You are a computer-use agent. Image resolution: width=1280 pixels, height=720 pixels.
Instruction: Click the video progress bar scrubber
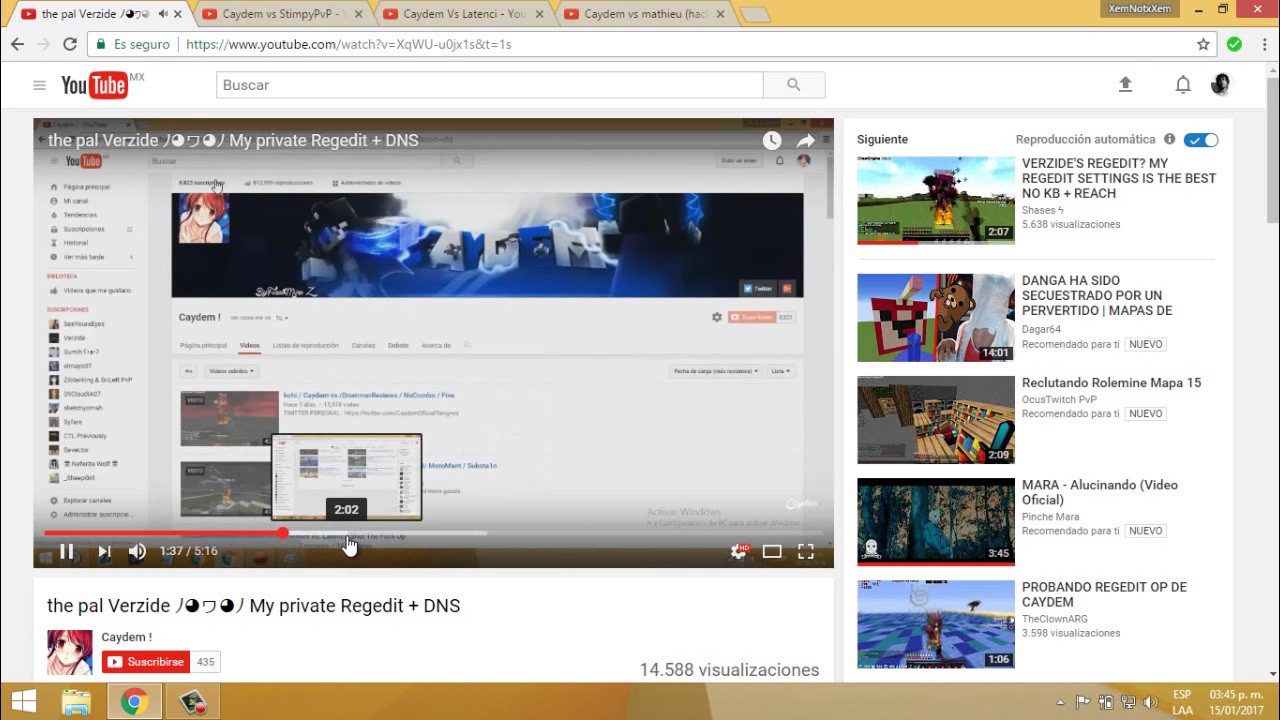pyautogui.click(x=283, y=533)
